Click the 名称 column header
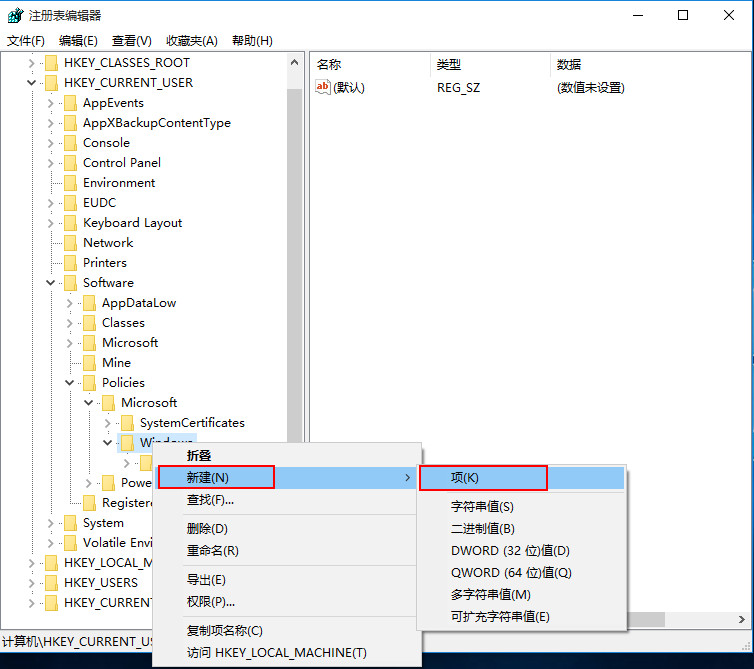The width and height of the screenshot is (754, 669). coord(370,64)
